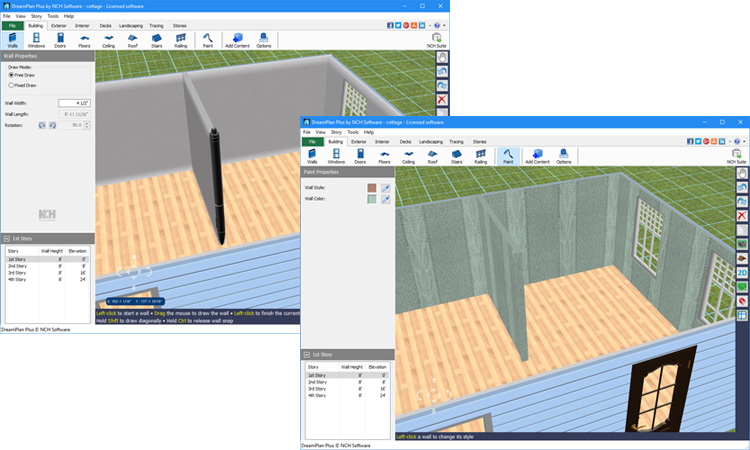Click Add Content in front window toolbar
This screenshot has width=750, height=450.
point(537,156)
